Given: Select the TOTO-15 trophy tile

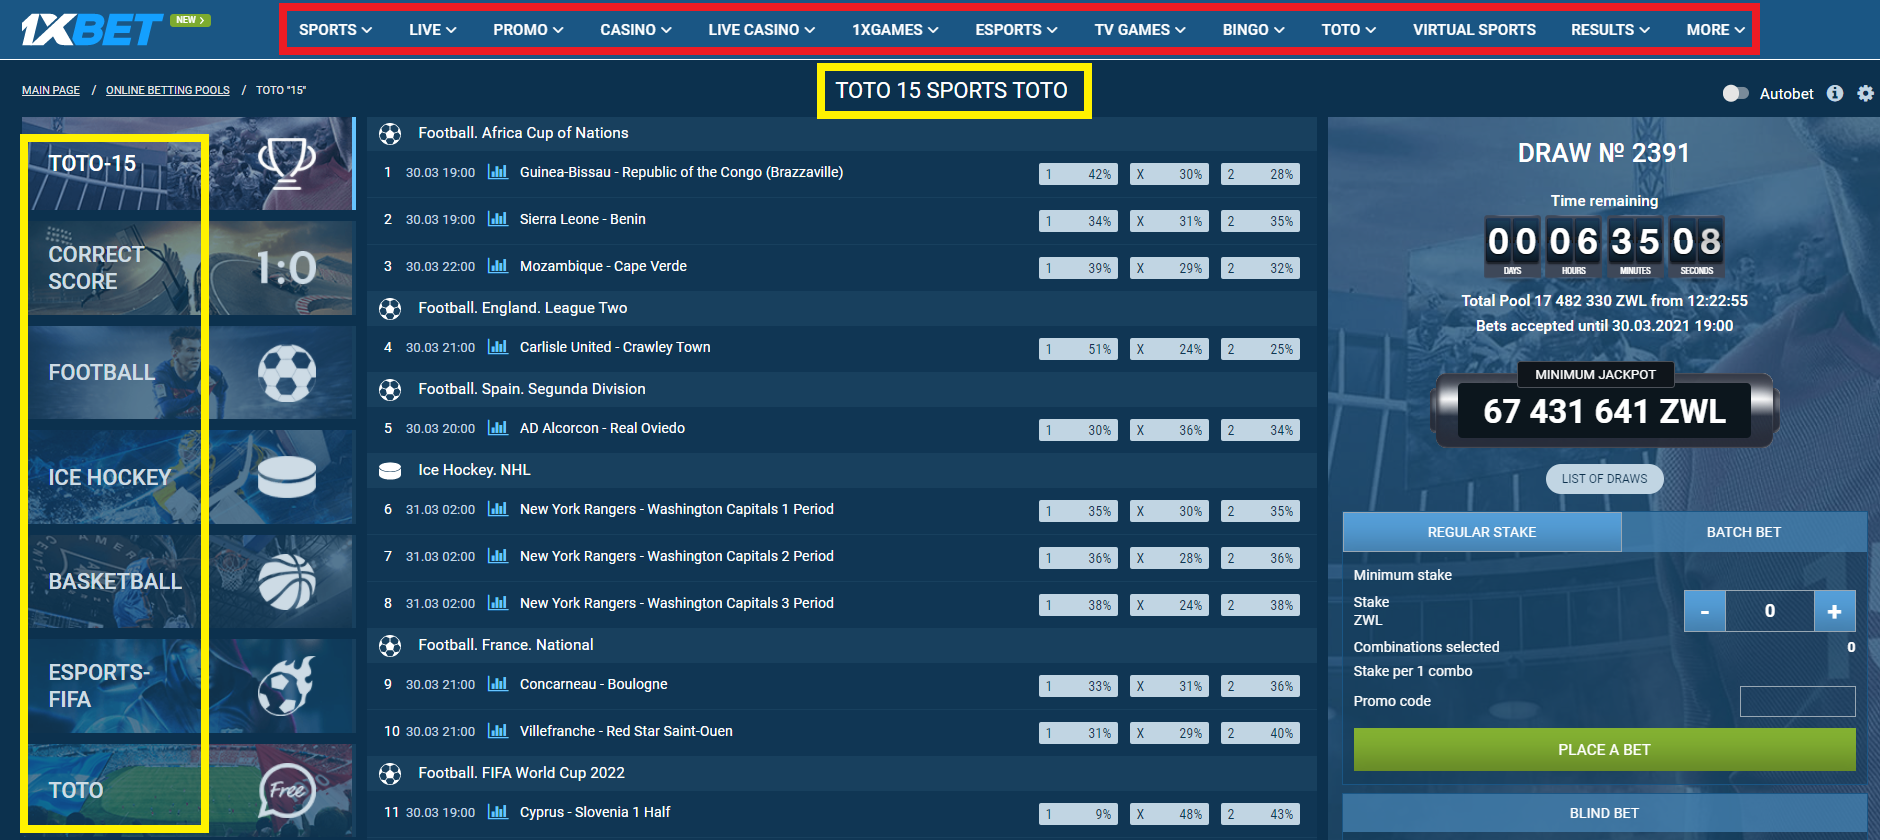Looking at the screenshot, I should 189,163.
